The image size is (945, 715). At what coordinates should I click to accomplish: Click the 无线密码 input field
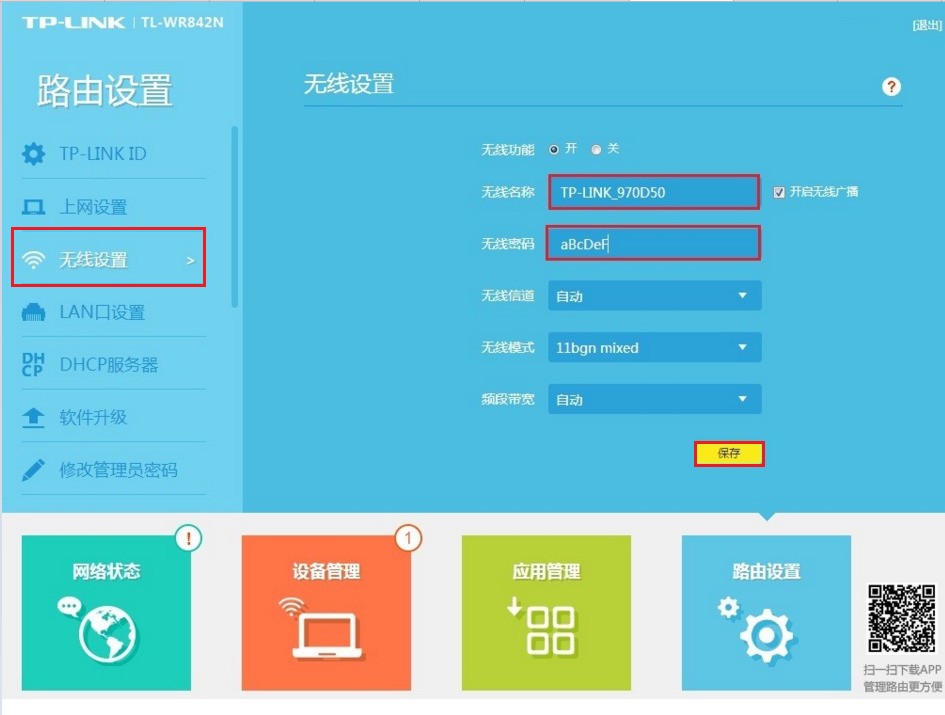(x=654, y=244)
